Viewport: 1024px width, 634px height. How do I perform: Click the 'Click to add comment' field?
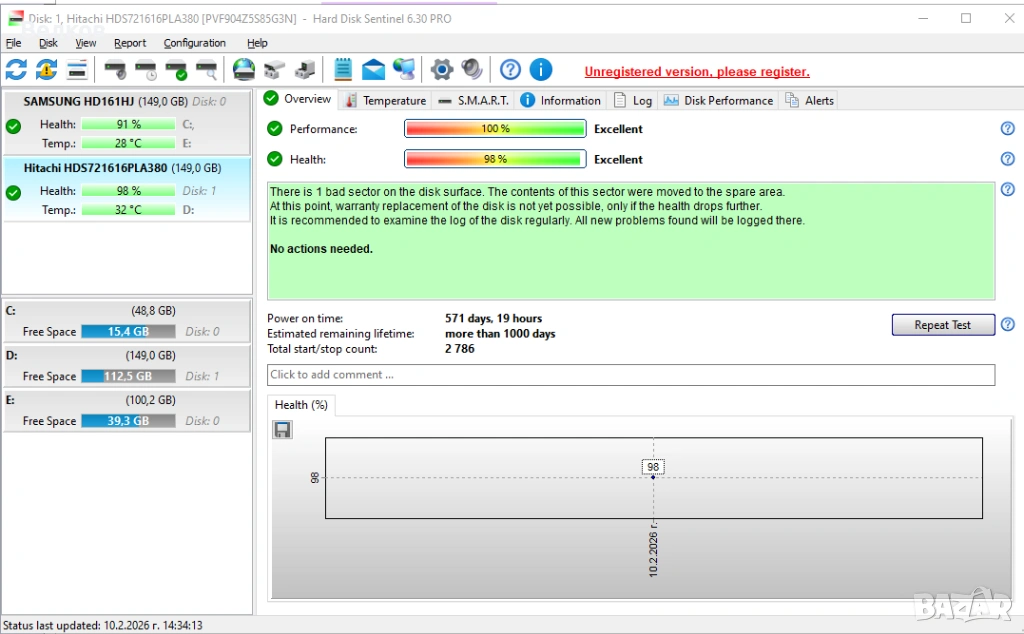(630, 375)
